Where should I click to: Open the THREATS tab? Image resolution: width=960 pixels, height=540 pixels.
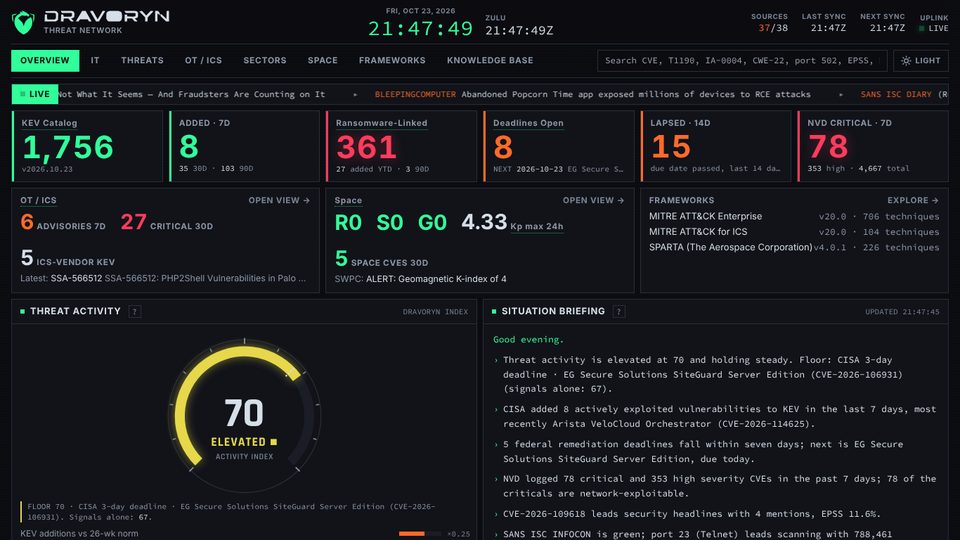pos(142,61)
